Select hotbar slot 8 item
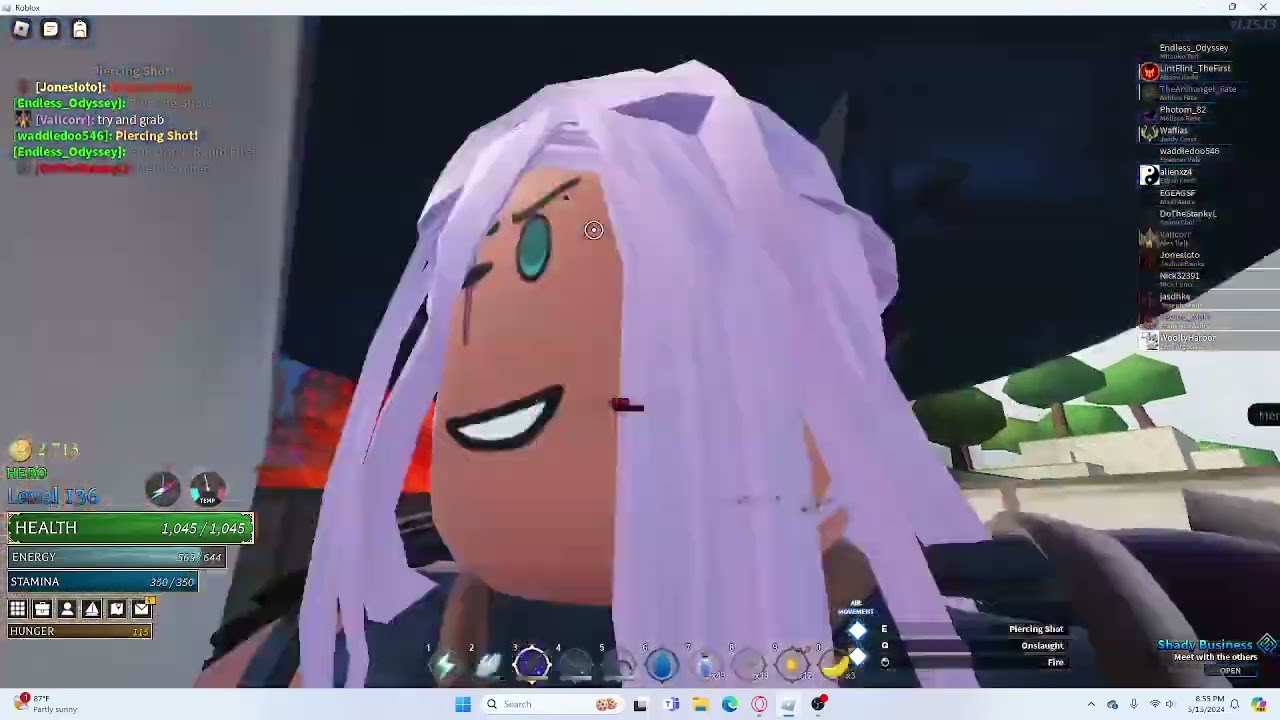Viewport: 1280px width, 720px height. pos(749,663)
